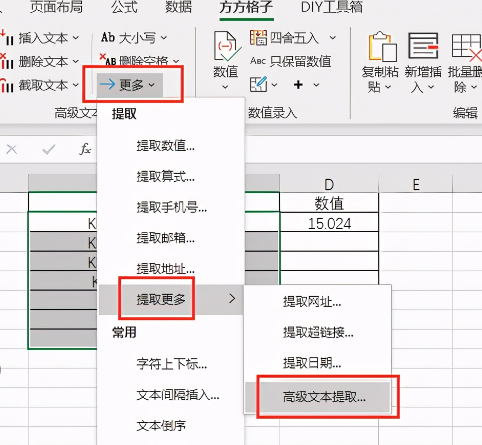Switch to the 公式 ribbon tab
This screenshot has height=445, width=482.
(x=124, y=7)
